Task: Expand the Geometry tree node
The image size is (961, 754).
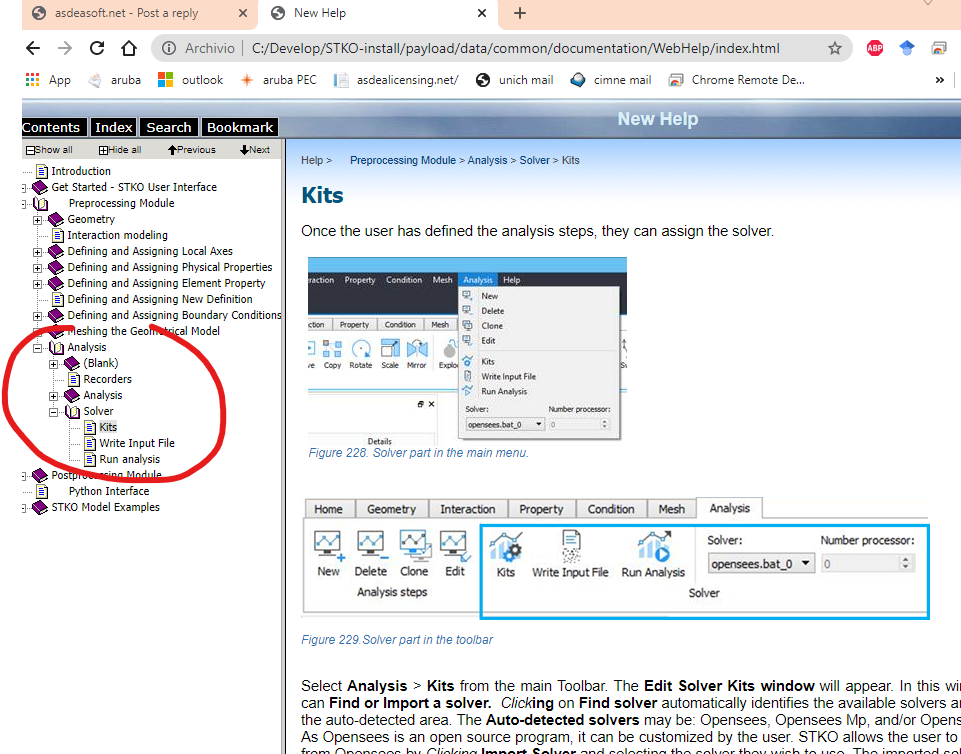Action: (38, 220)
